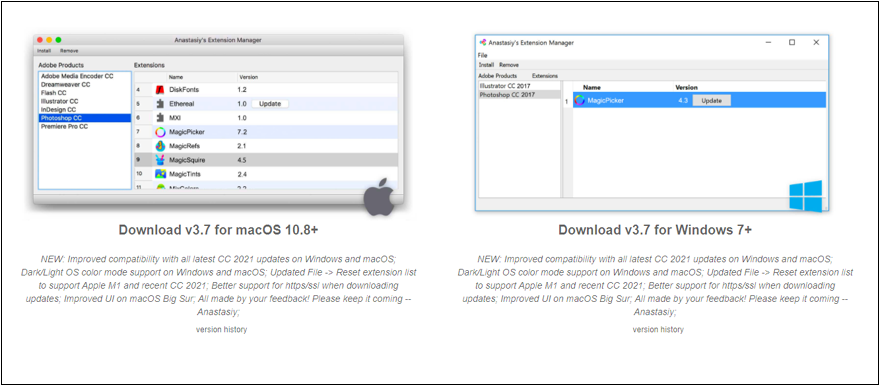Open version history link under macOS download
The width and height of the screenshot is (880, 386).
click(x=221, y=329)
